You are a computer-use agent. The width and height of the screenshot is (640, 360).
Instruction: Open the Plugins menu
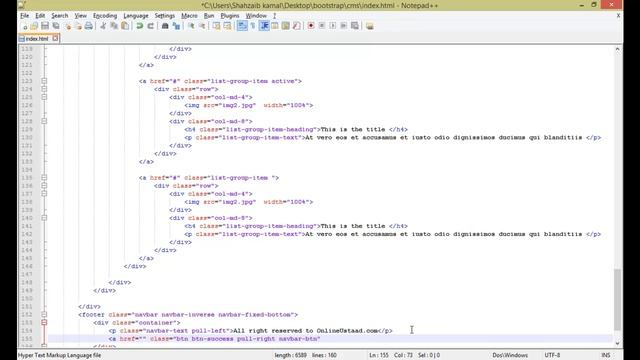[230, 16]
